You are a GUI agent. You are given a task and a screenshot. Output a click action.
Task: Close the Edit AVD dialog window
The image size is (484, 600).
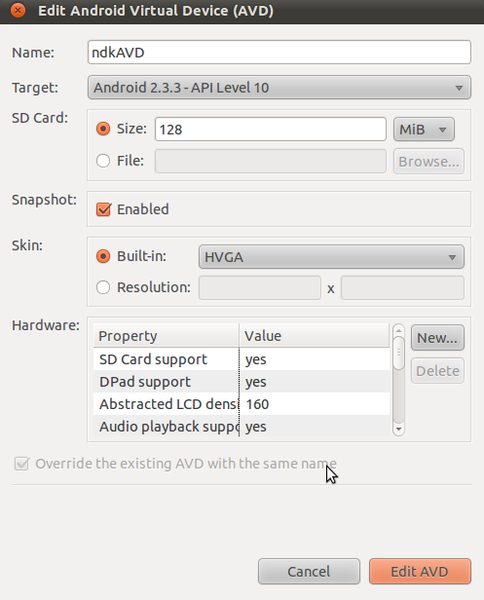18,10
